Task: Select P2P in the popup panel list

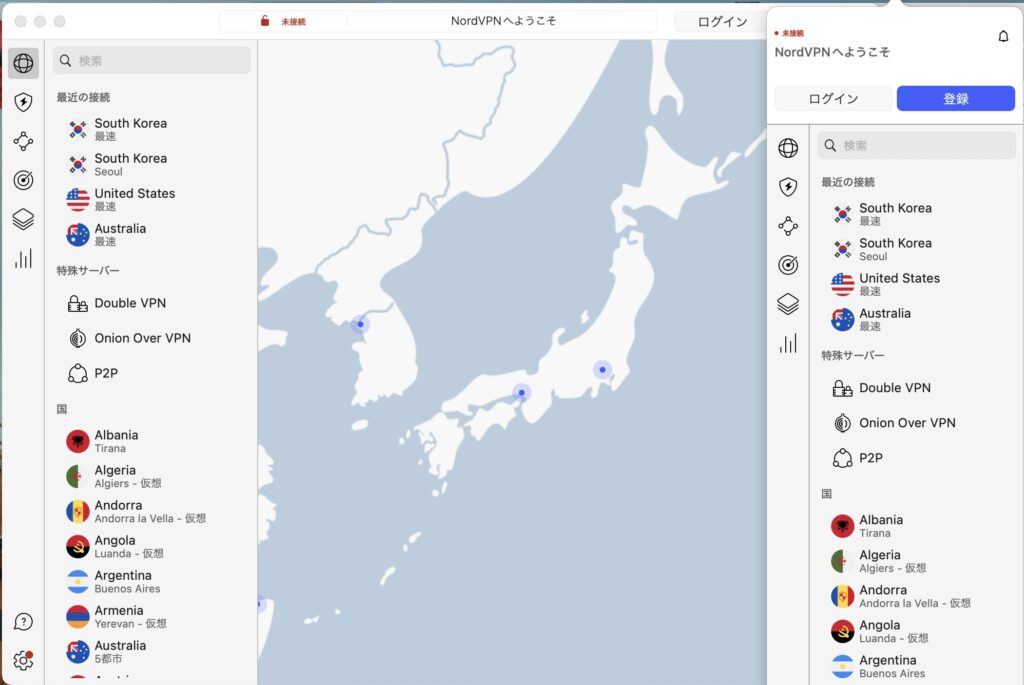Action: coord(916,458)
